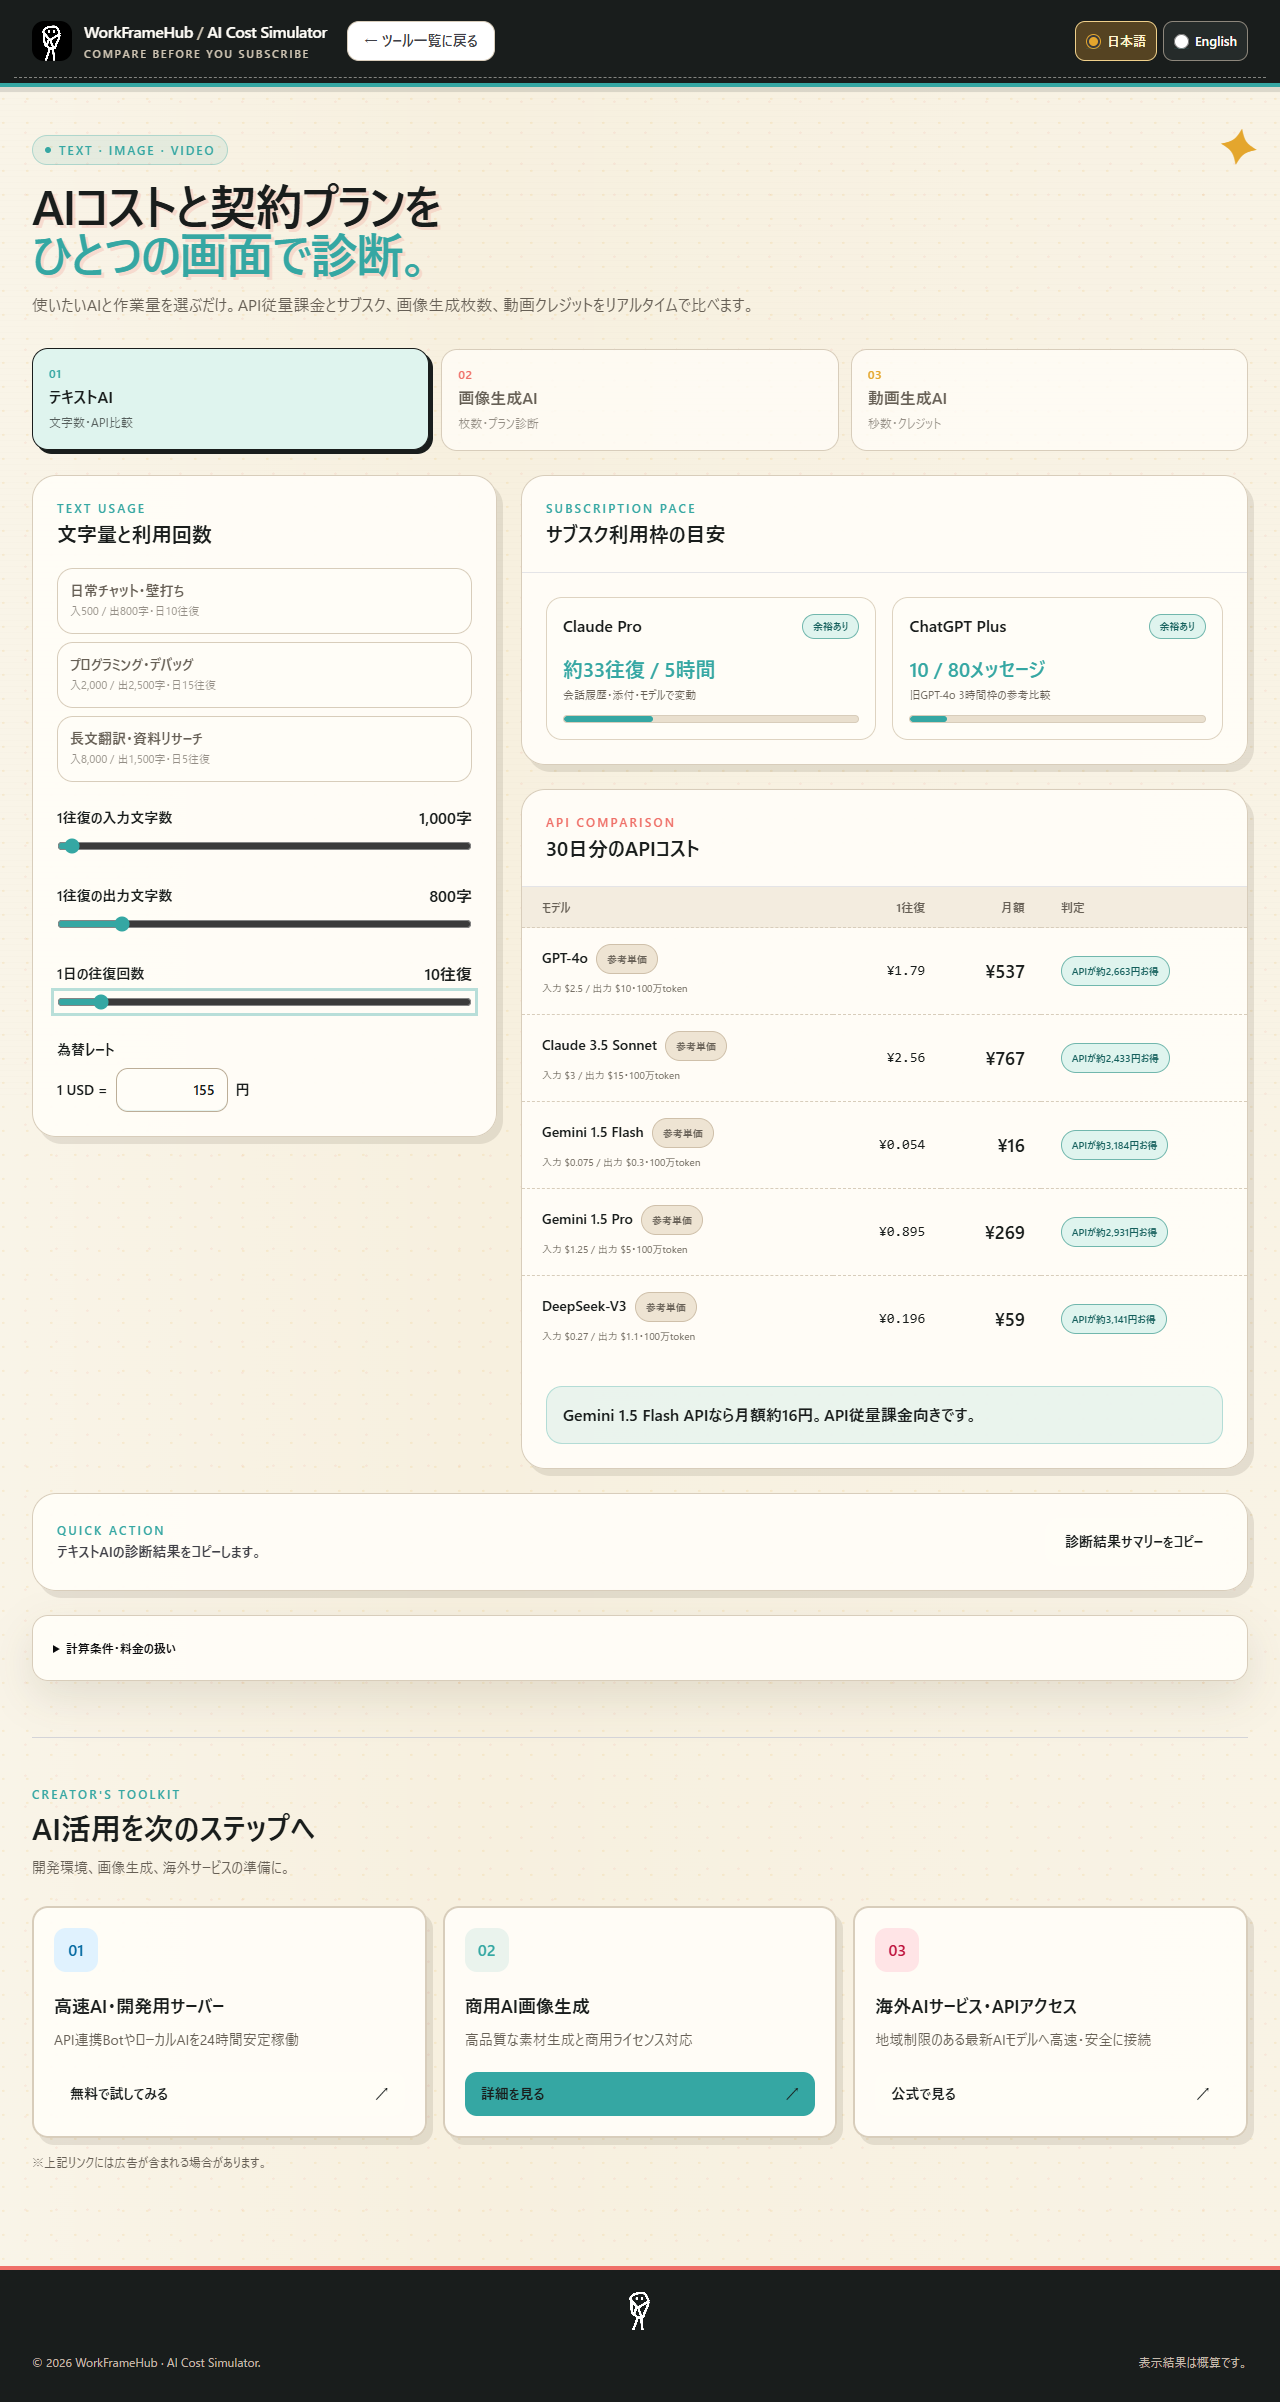Click the DeepSeek-V3 model name
1280x2402 pixels.
(584, 1306)
